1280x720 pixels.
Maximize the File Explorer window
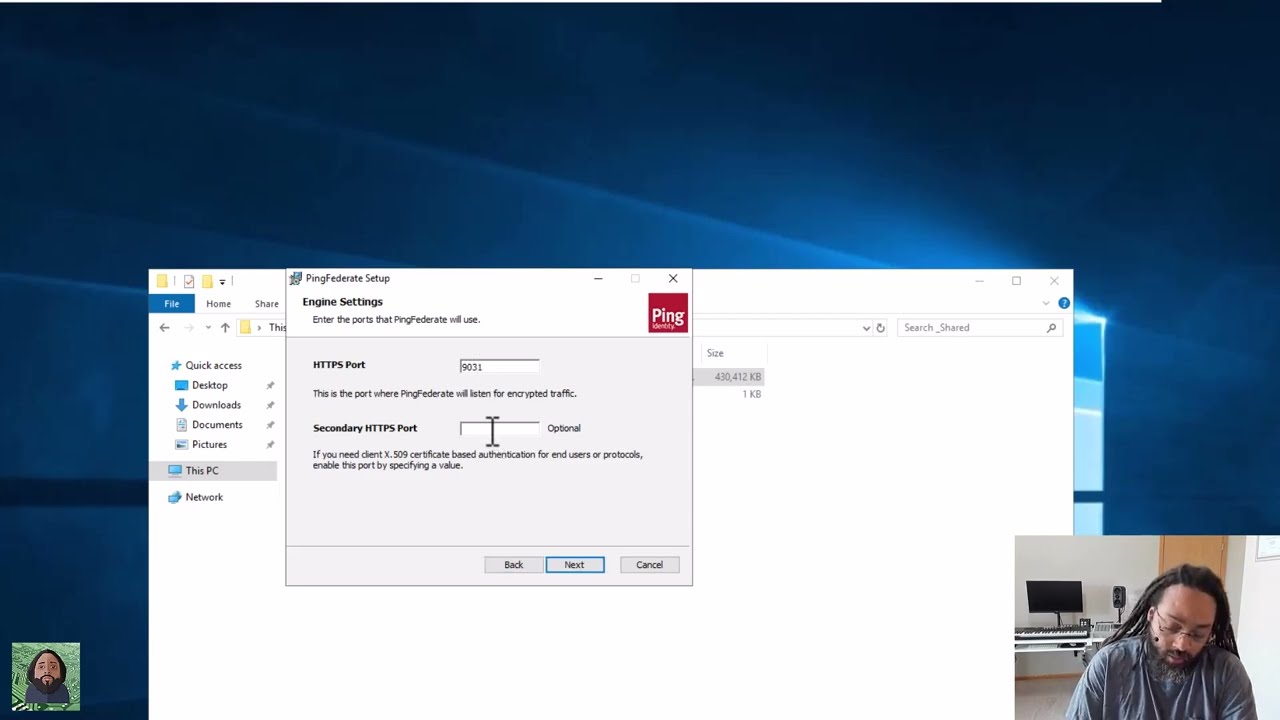[x=1016, y=281]
